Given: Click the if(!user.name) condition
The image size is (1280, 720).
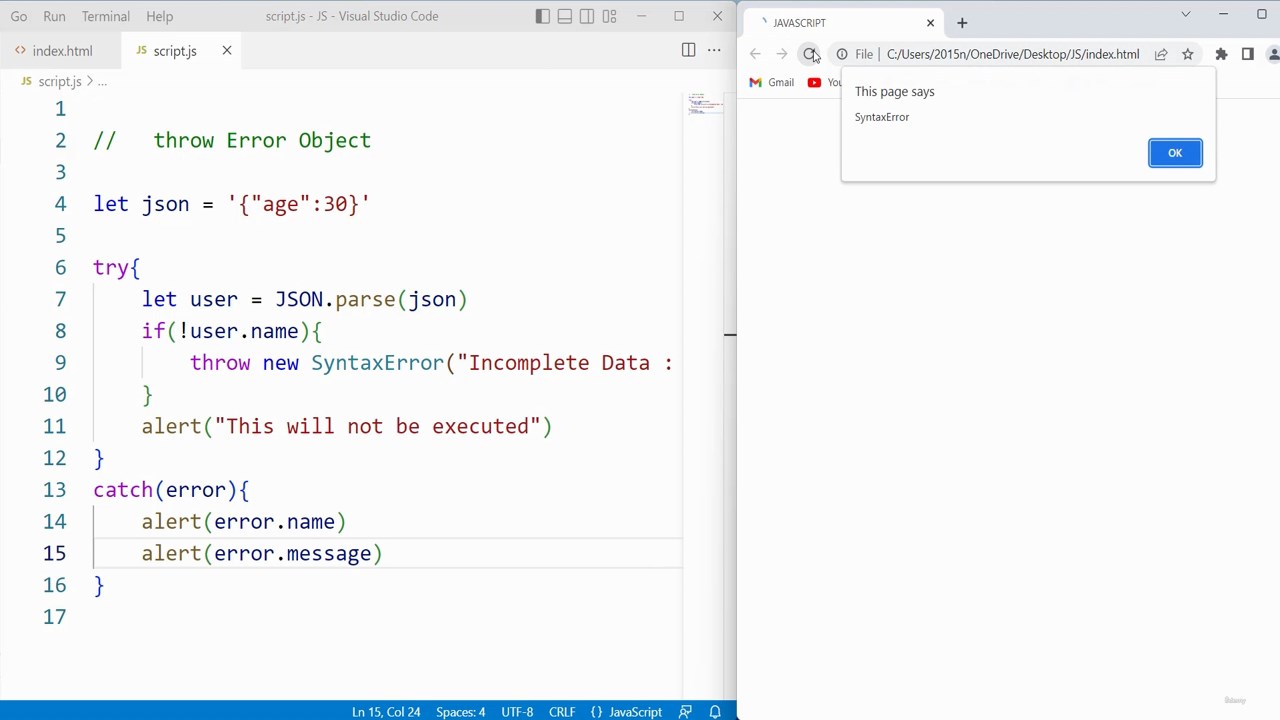Looking at the screenshot, I should click(x=232, y=332).
